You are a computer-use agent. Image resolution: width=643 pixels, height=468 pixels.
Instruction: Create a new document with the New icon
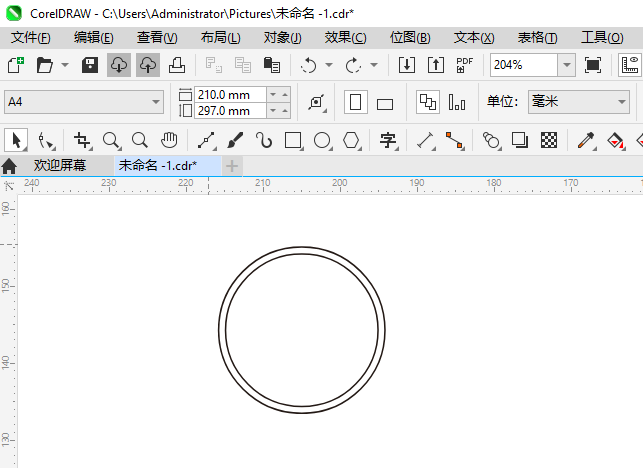pyautogui.click(x=16, y=65)
